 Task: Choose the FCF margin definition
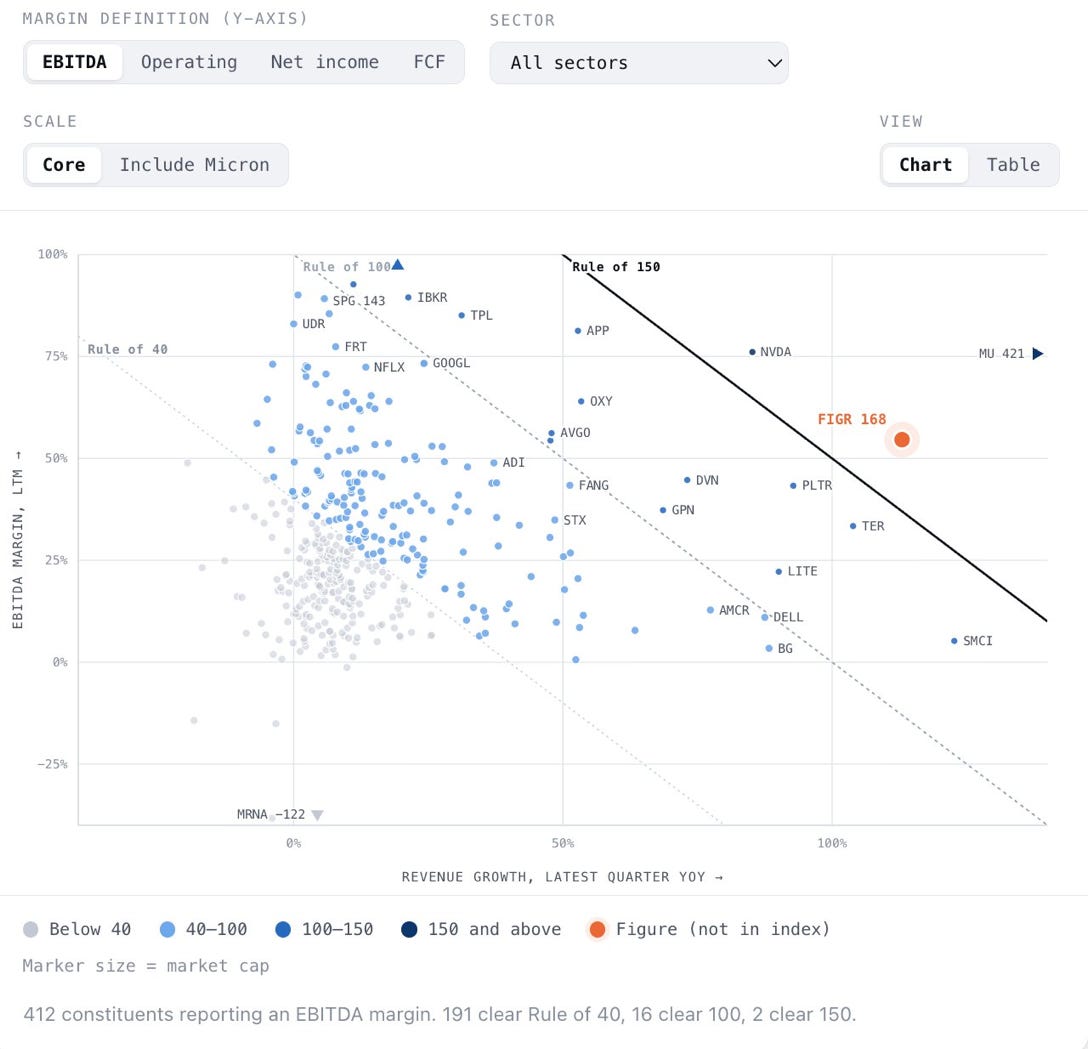click(x=429, y=62)
